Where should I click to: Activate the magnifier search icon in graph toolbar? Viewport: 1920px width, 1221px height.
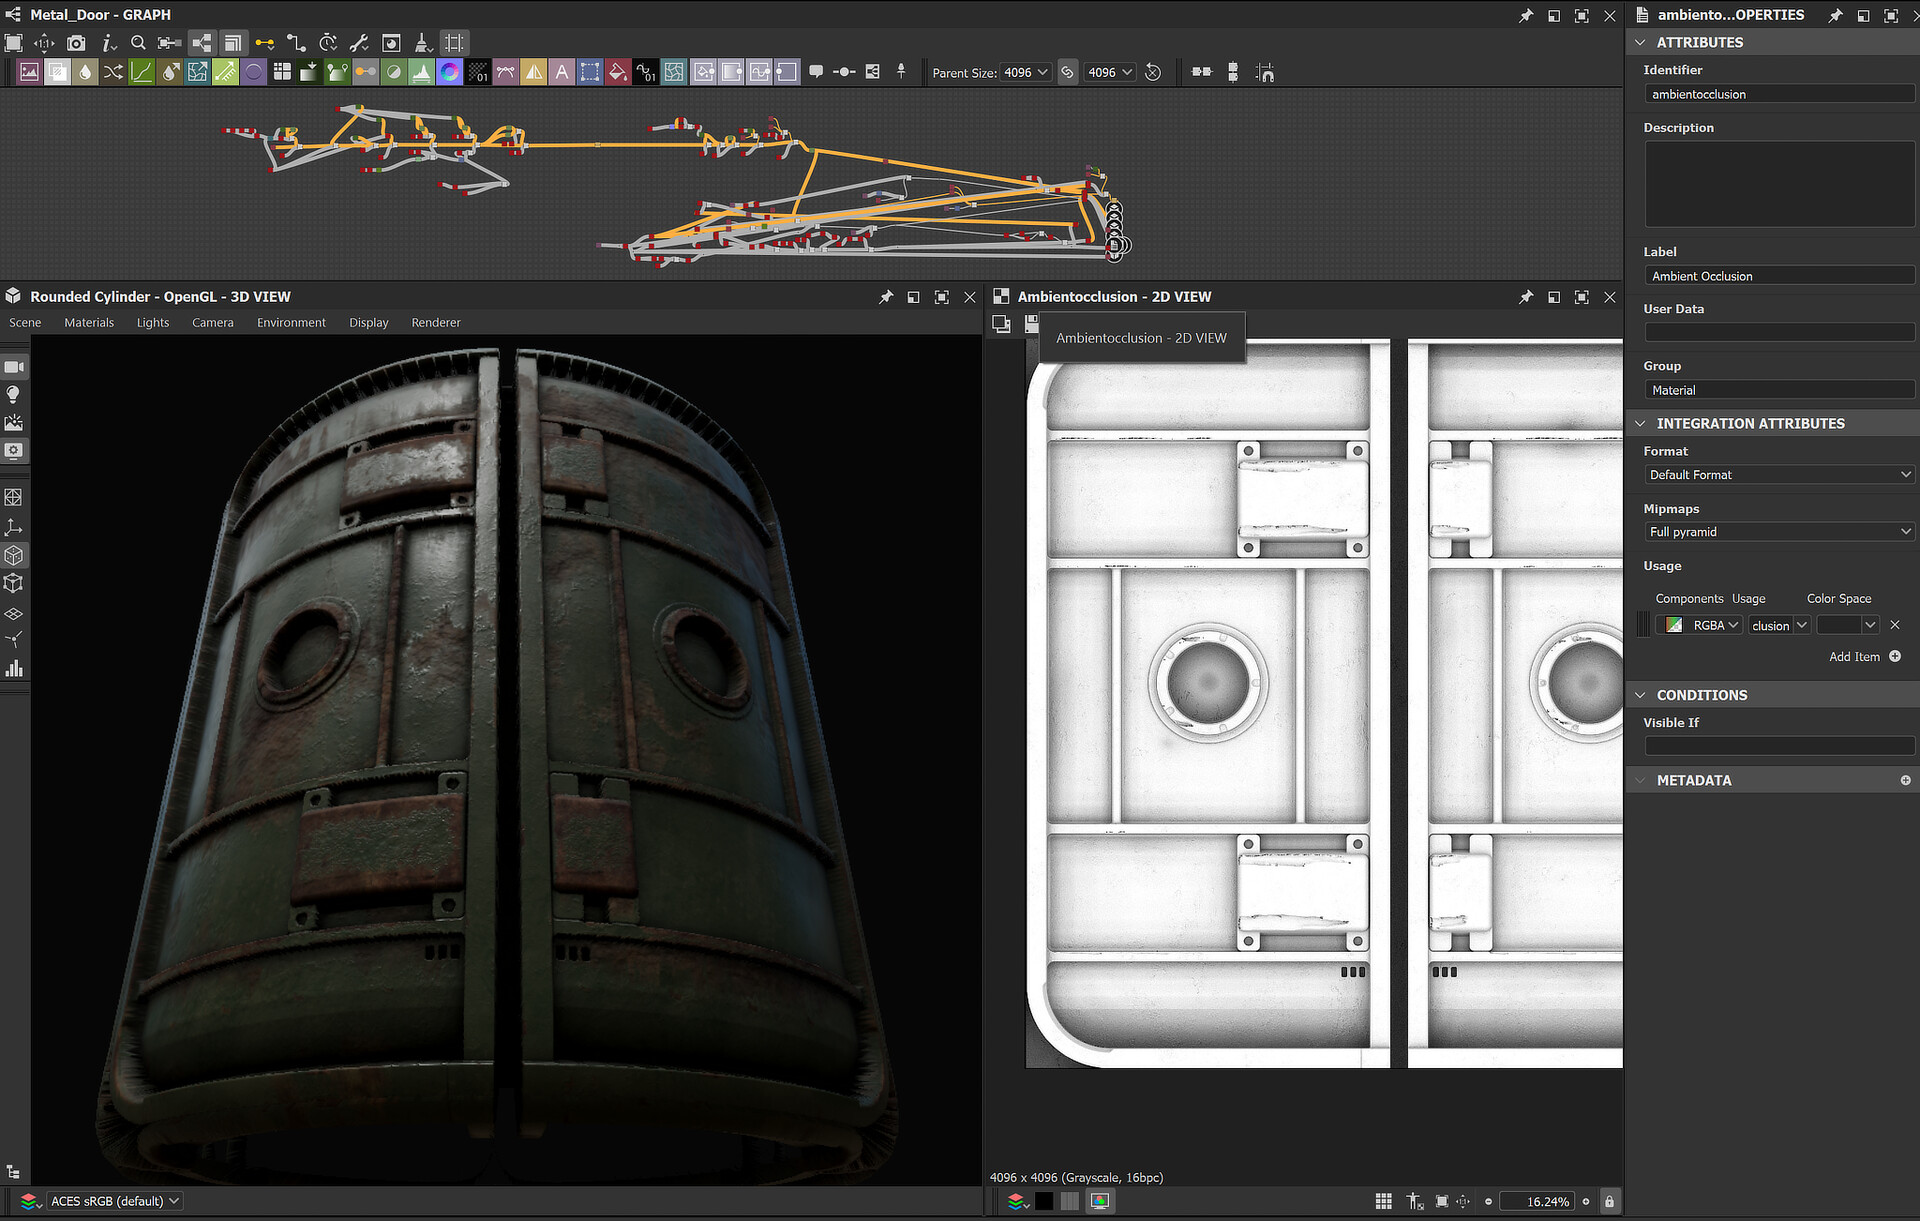point(139,43)
